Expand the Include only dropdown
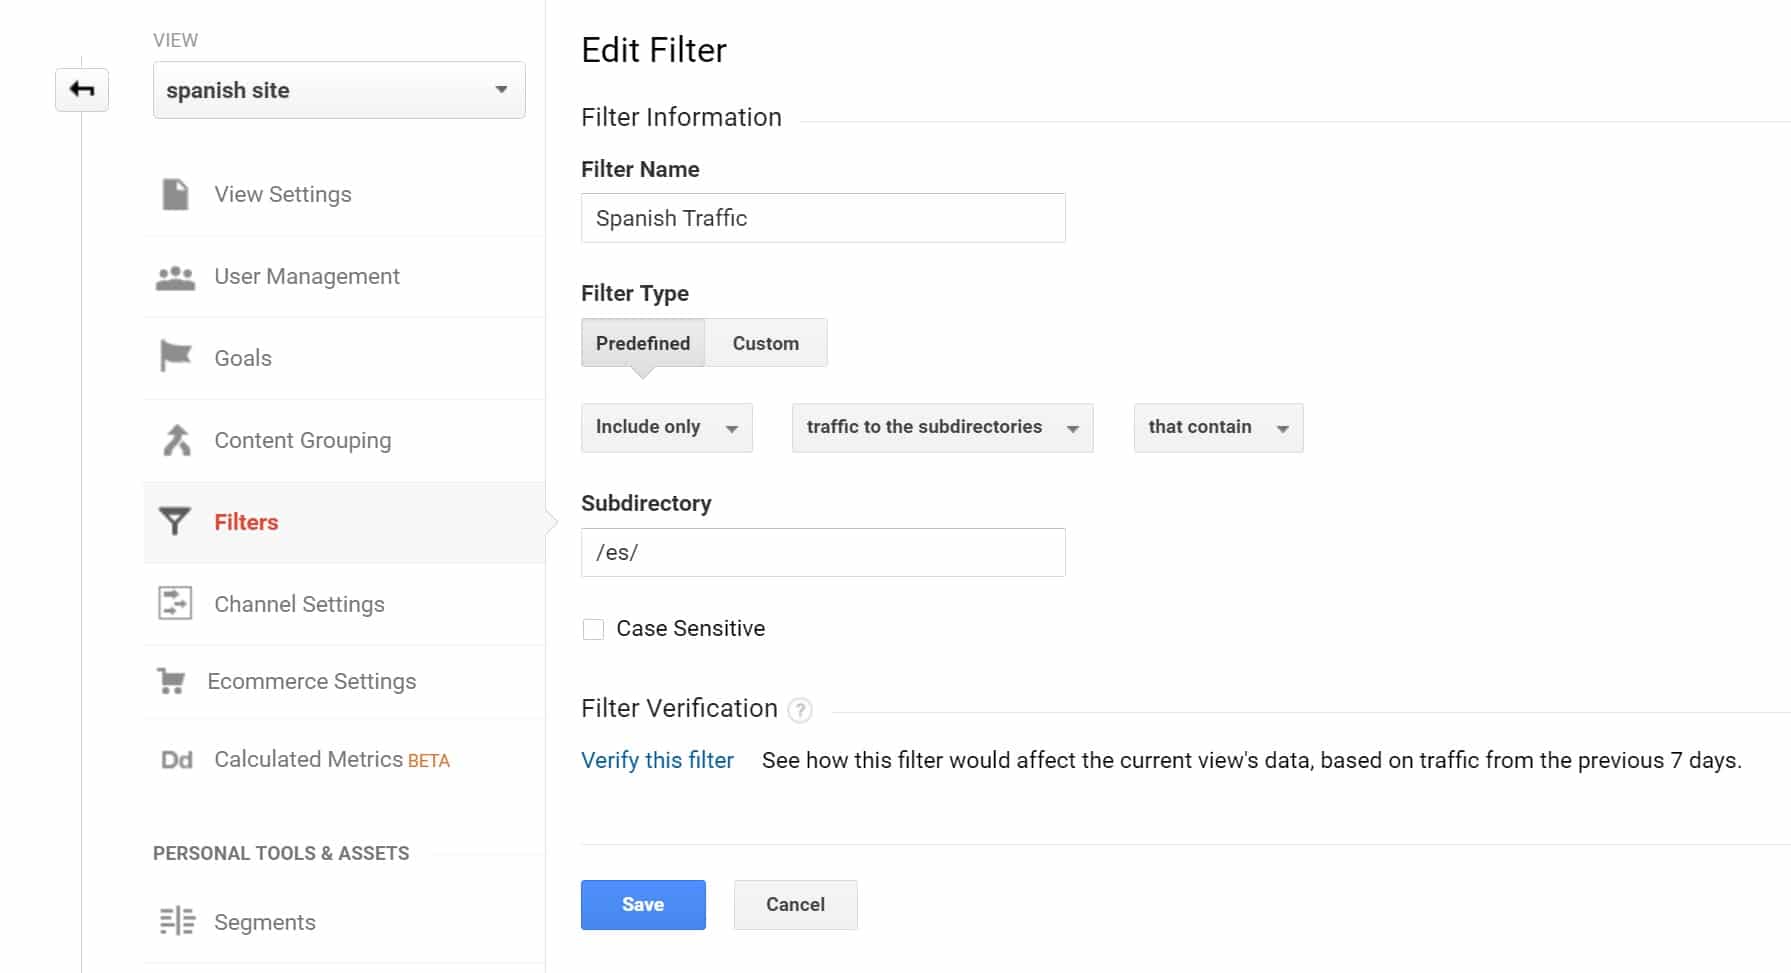 [666, 428]
